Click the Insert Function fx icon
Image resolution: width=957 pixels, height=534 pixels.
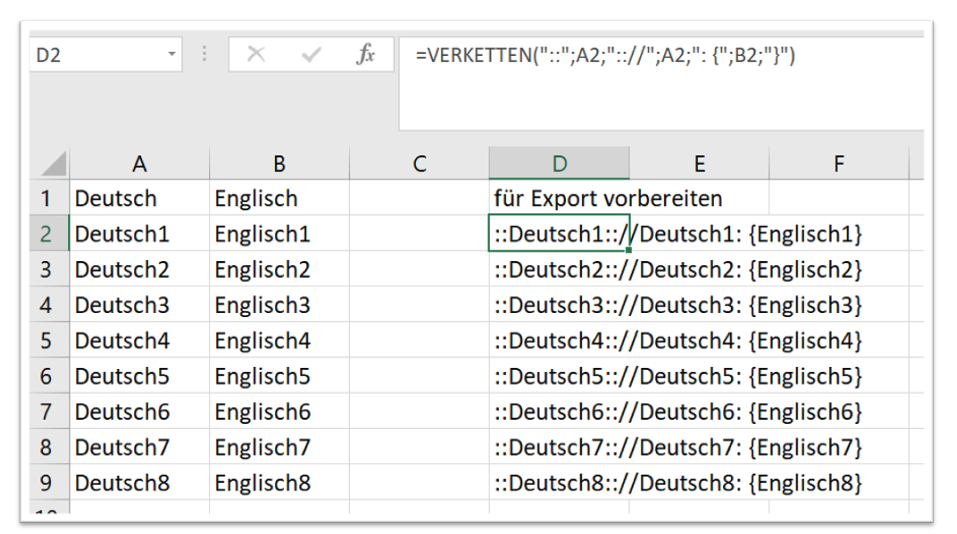(x=366, y=56)
